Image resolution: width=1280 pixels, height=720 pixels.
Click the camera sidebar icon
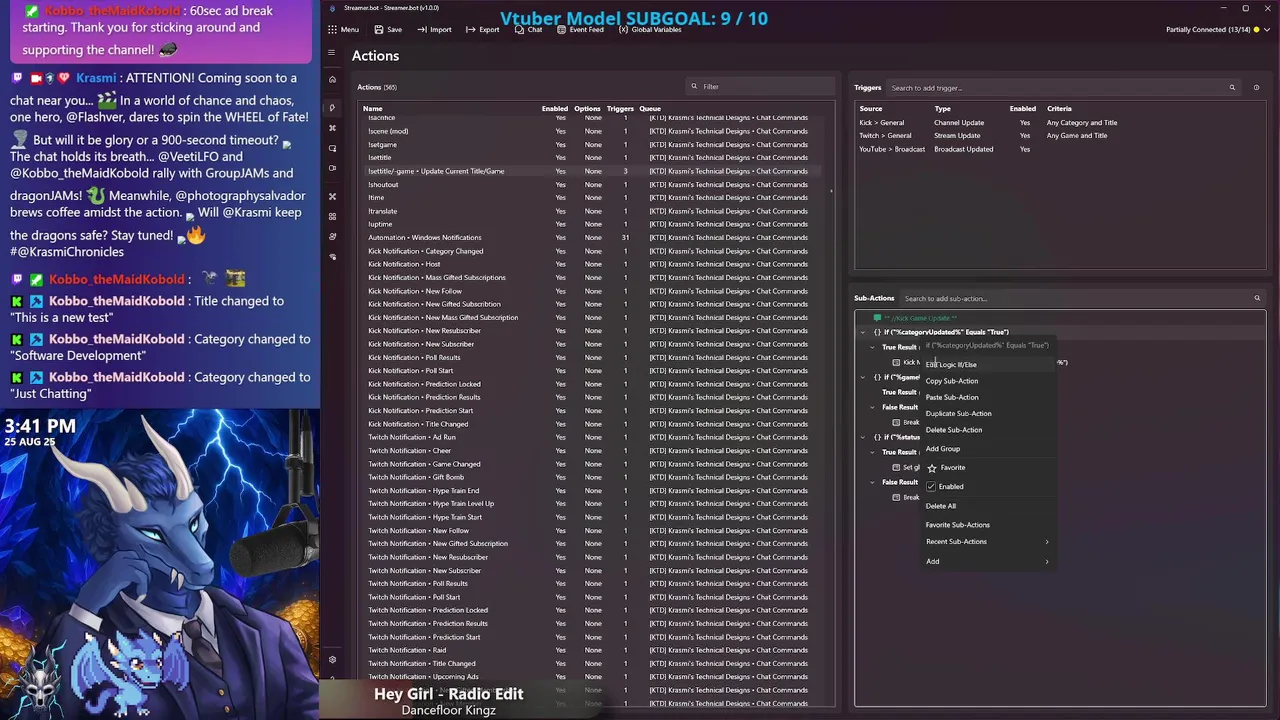[332, 168]
